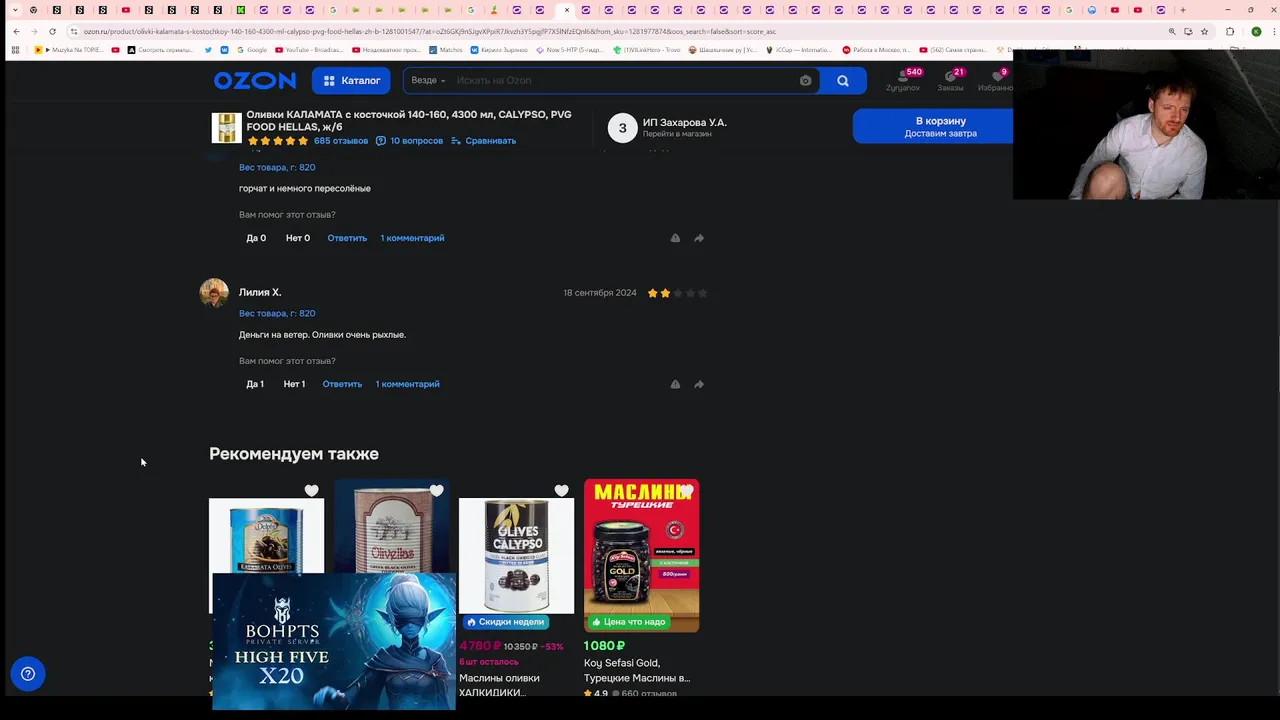Click BOHPTS High Five X20 ad banner
Image resolution: width=1280 pixels, height=720 pixels.
point(334,642)
